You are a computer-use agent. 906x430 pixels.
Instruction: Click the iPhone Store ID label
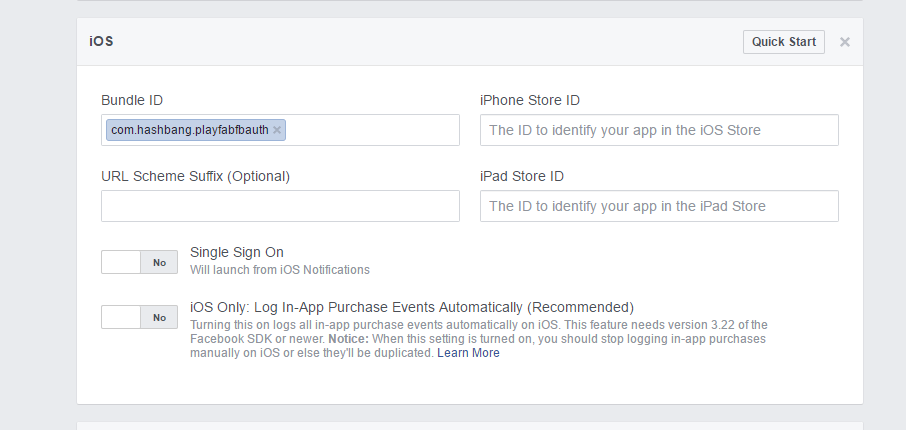tap(530, 100)
